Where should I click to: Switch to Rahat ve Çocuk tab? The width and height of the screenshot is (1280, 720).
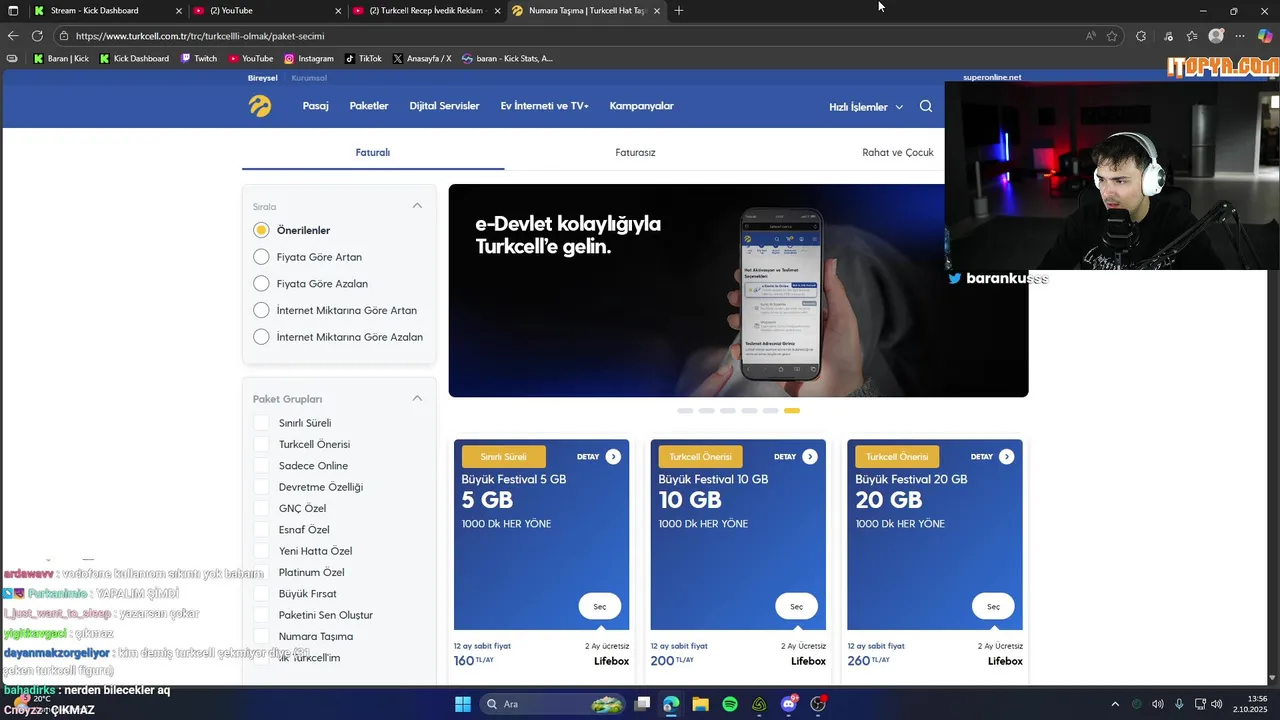coord(897,153)
